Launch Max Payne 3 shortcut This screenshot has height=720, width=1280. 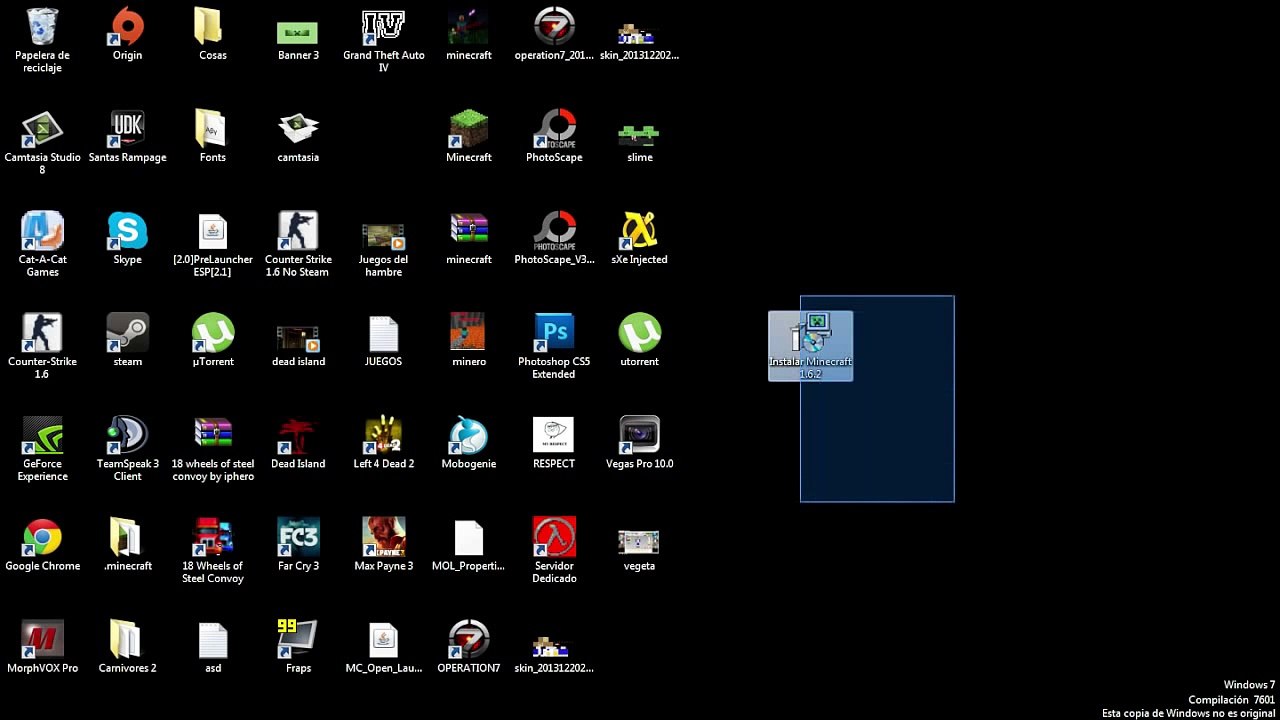click(x=383, y=545)
